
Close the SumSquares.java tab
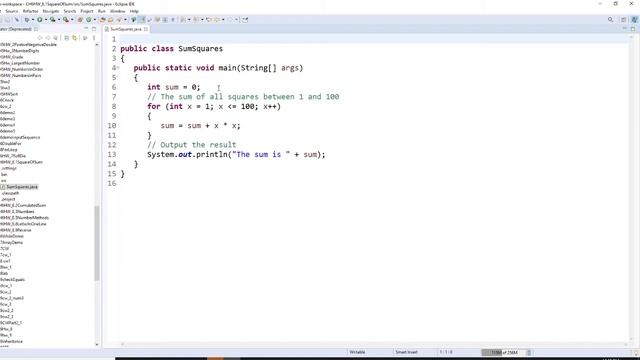(x=146, y=29)
